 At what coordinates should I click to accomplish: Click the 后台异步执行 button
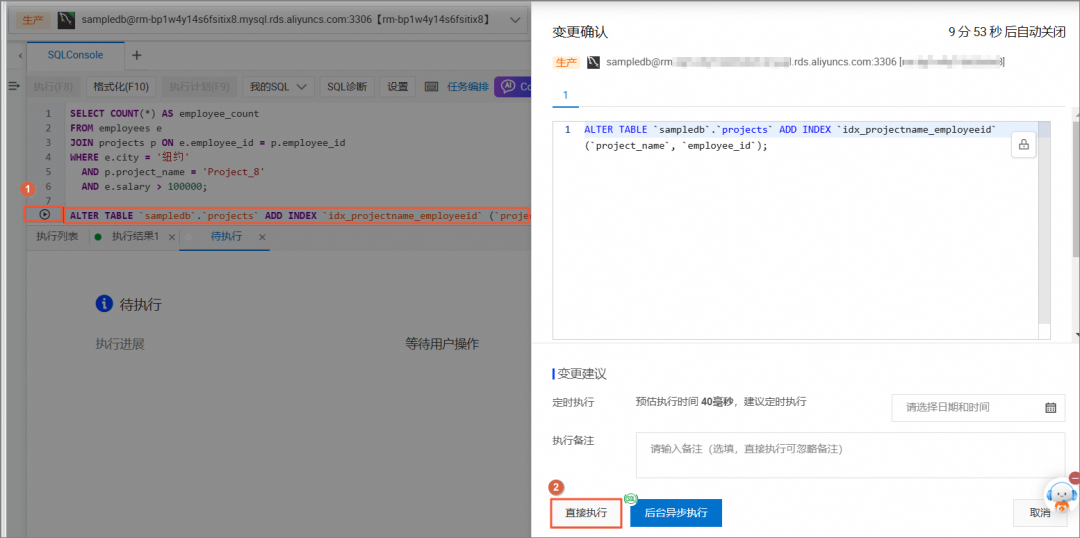pos(676,513)
